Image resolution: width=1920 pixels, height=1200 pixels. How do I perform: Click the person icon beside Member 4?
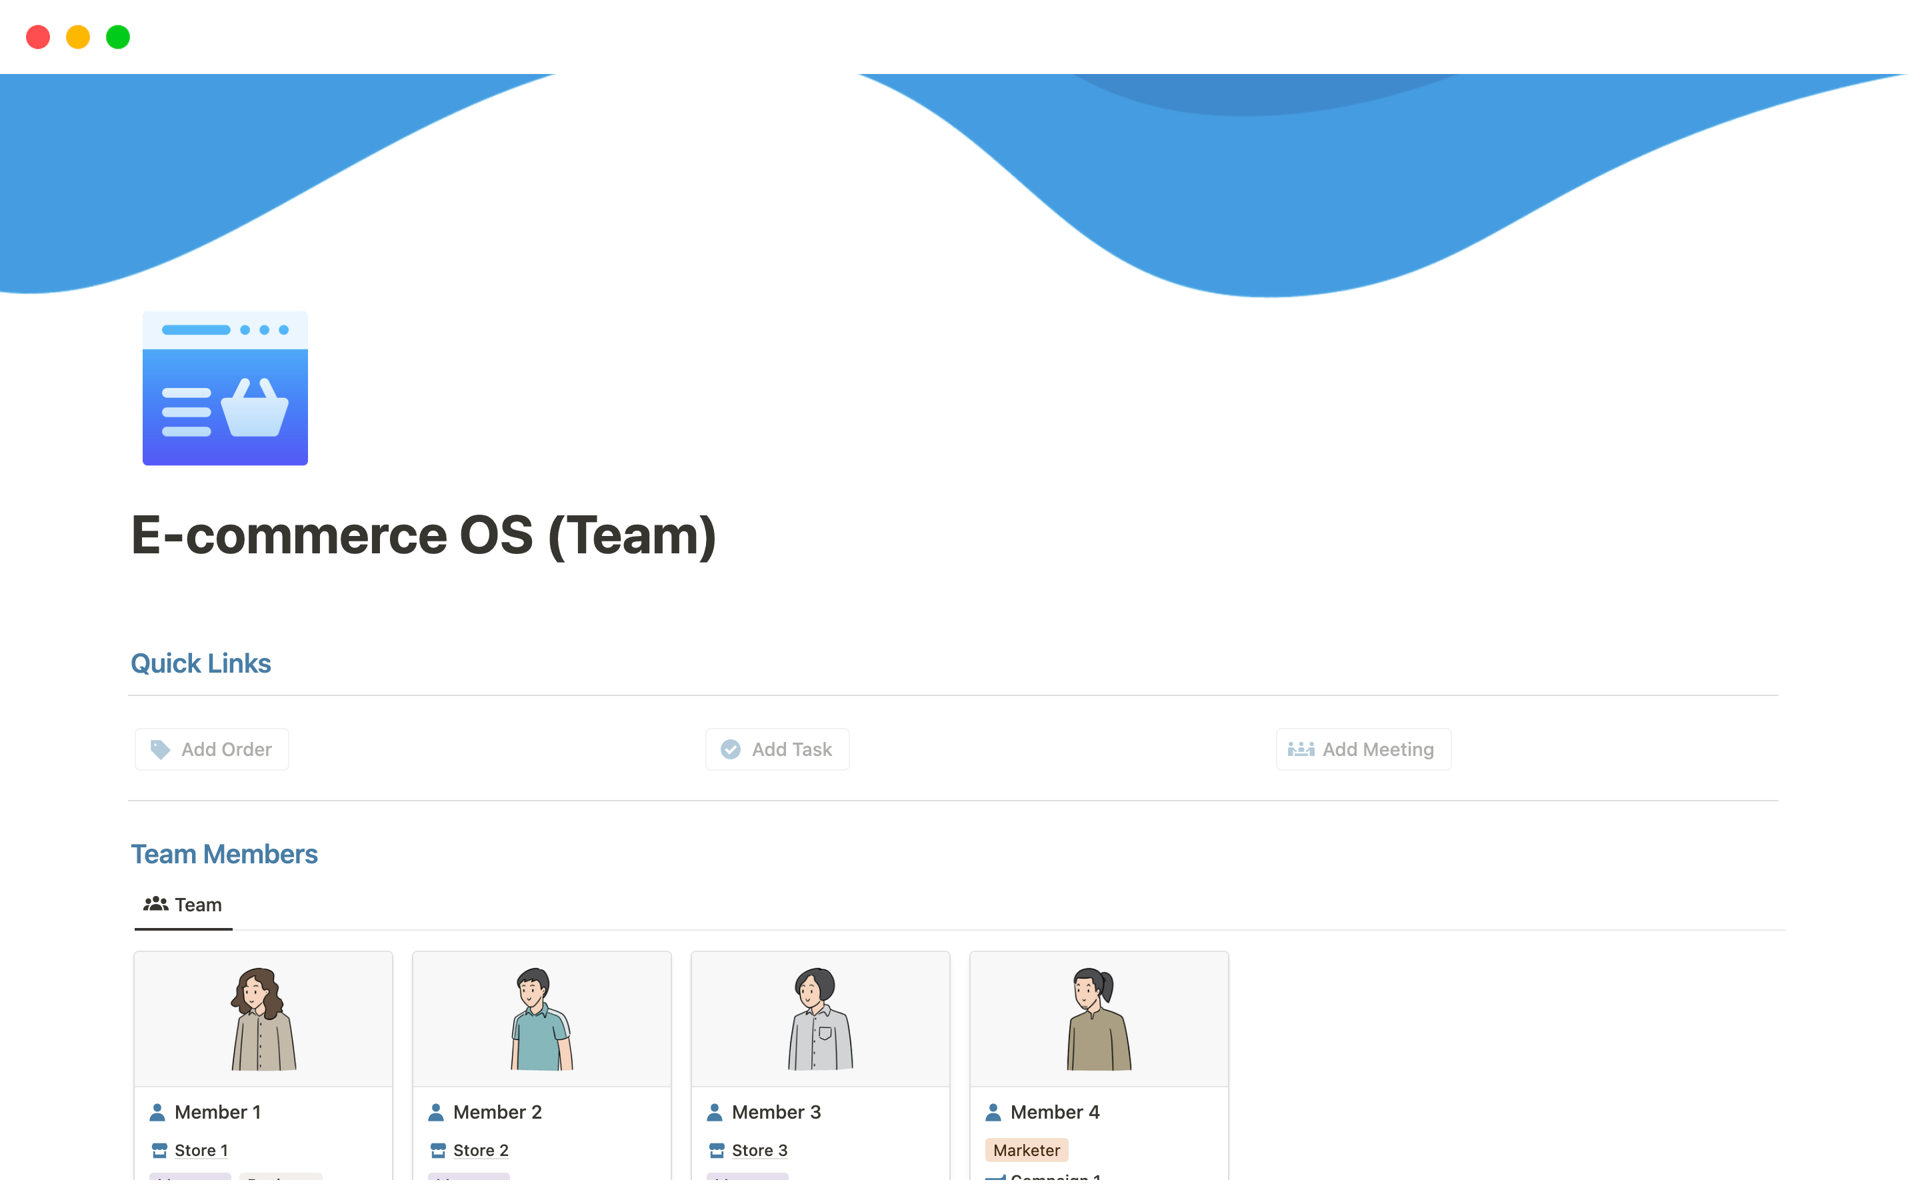coord(994,1111)
